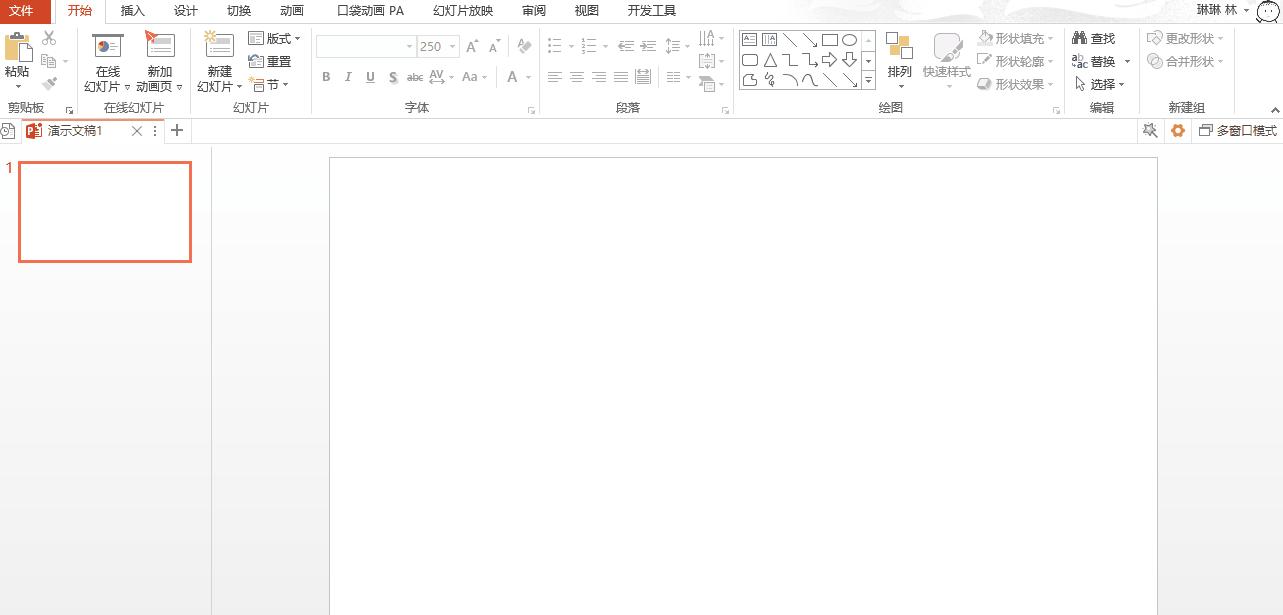This screenshot has width=1283, height=615.
Task: Open the font color picker
Action: pos(512,77)
